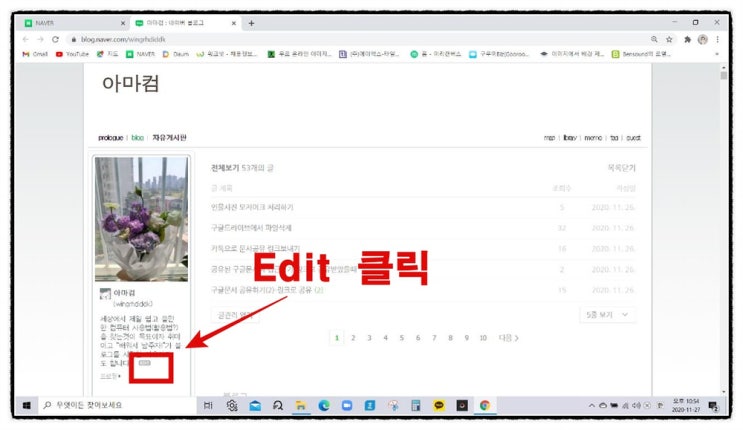The height and width of the screenshot is (430, 743).
Task: Click the flower bouquet profile photo
Action: pyautogui.click(x=141, y=219)
